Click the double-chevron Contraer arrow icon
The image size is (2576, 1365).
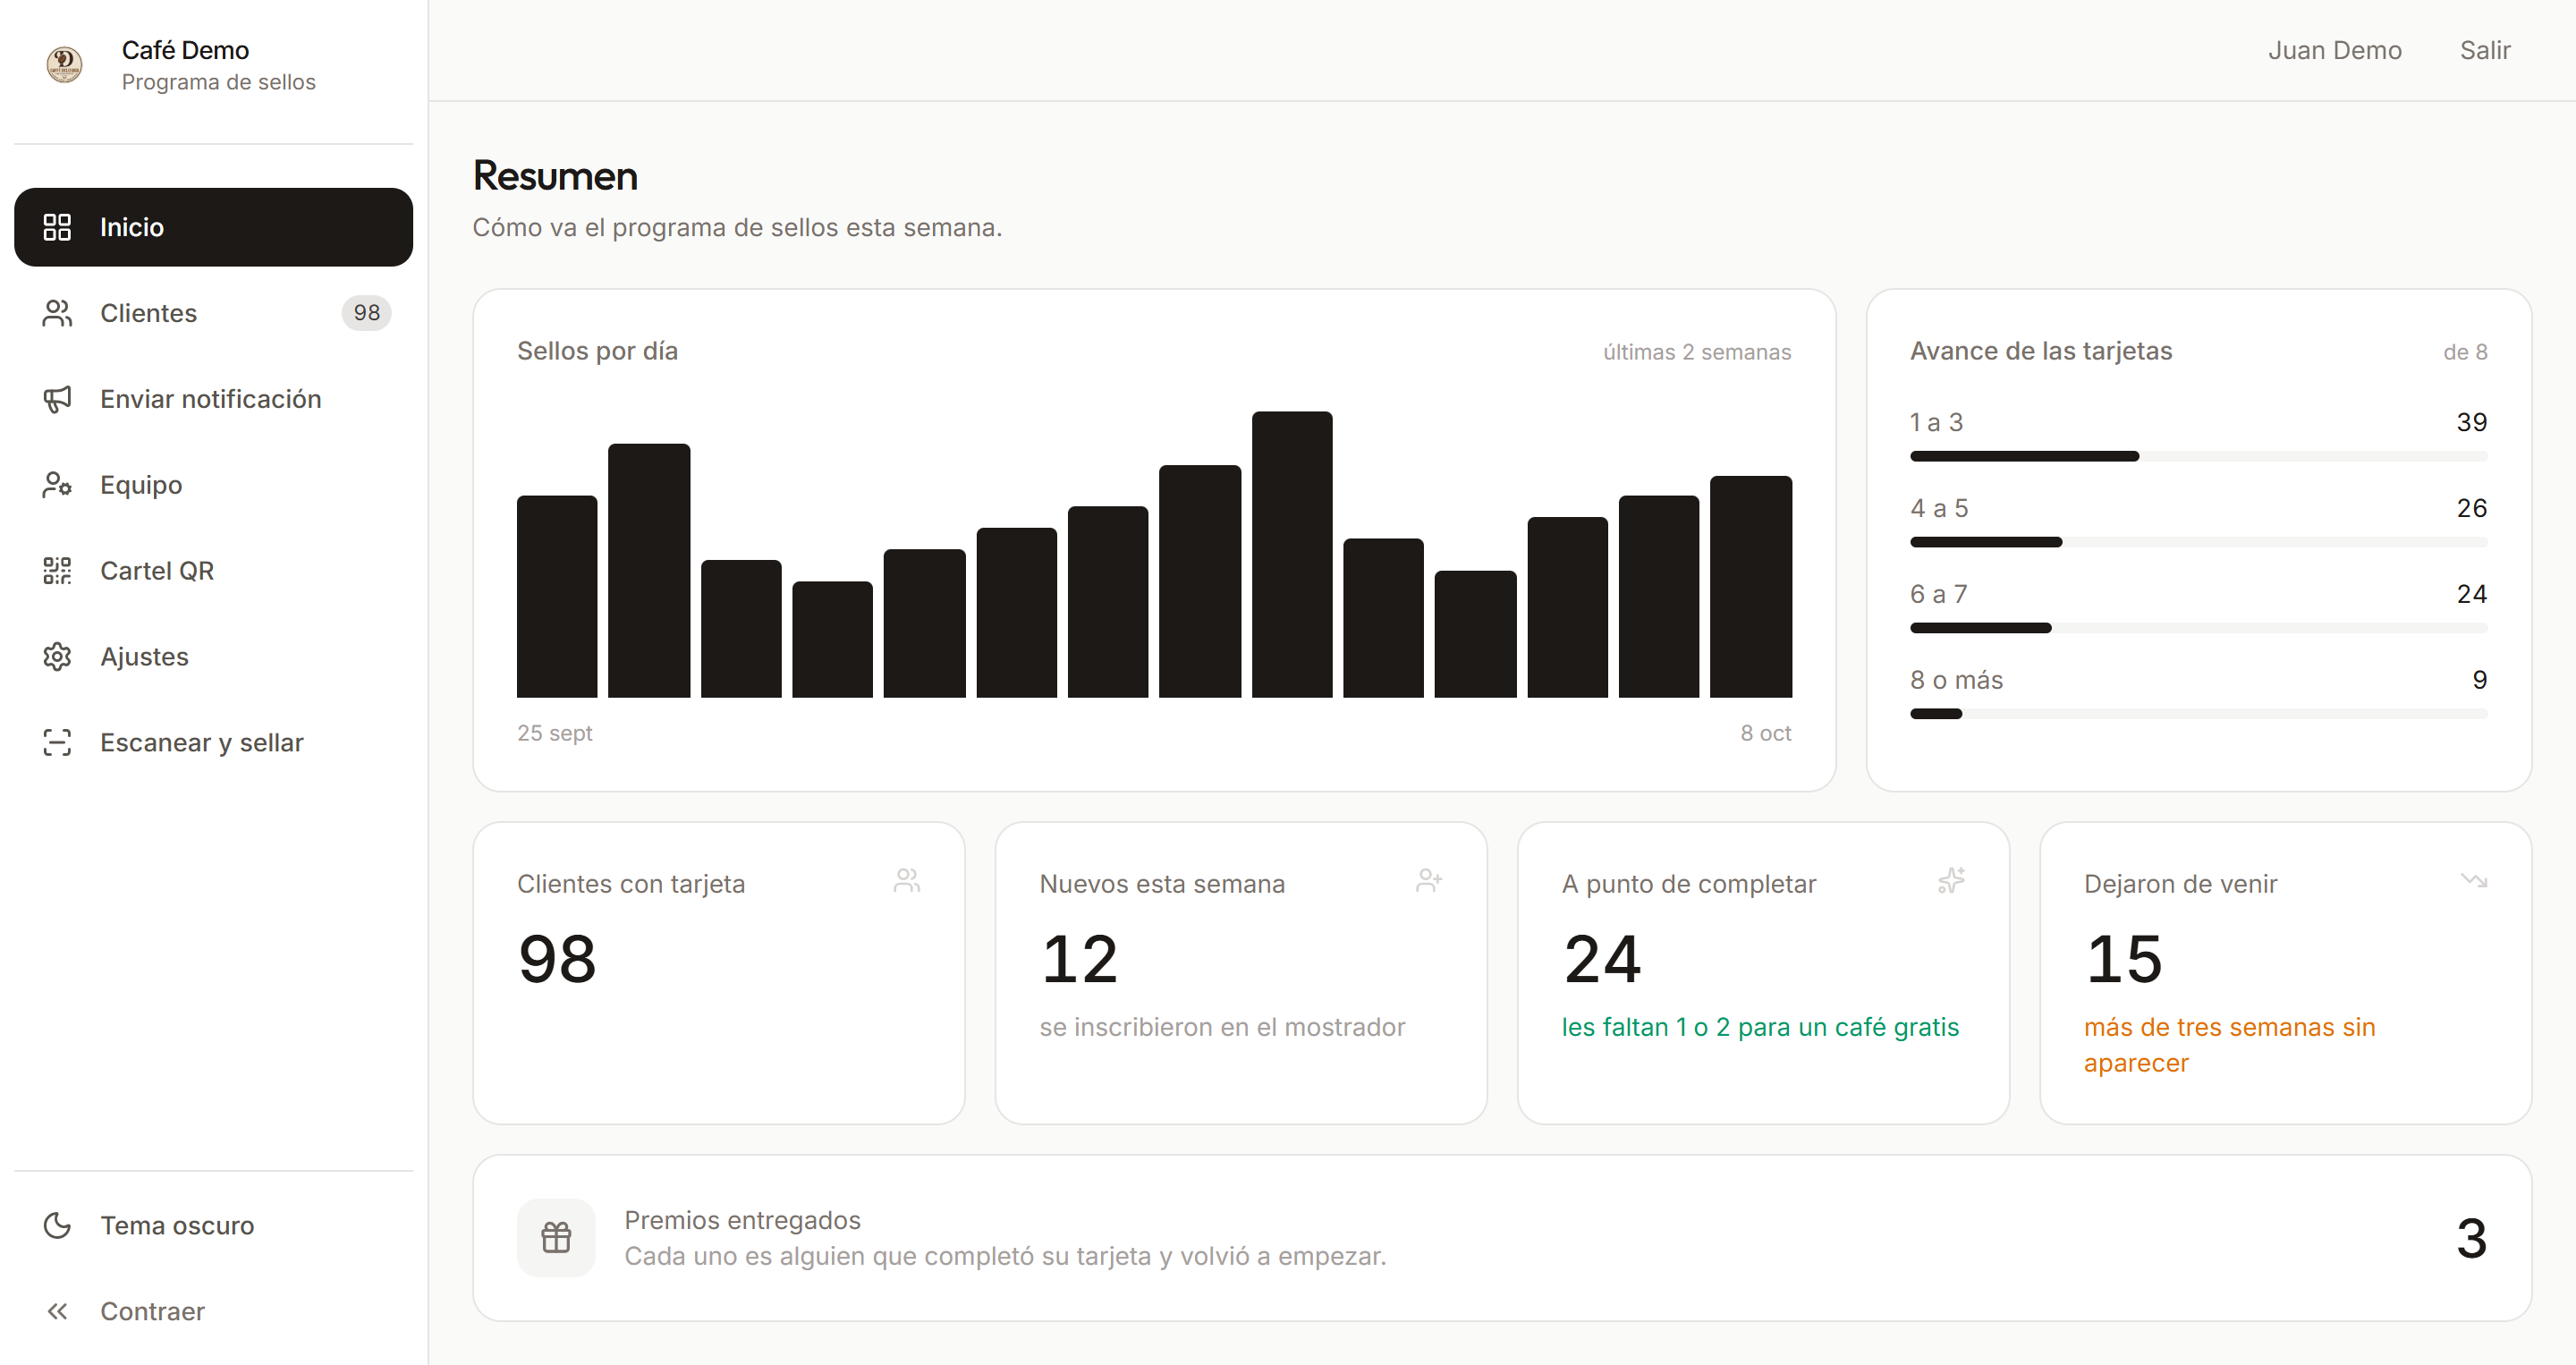[x=57, y=1312]
